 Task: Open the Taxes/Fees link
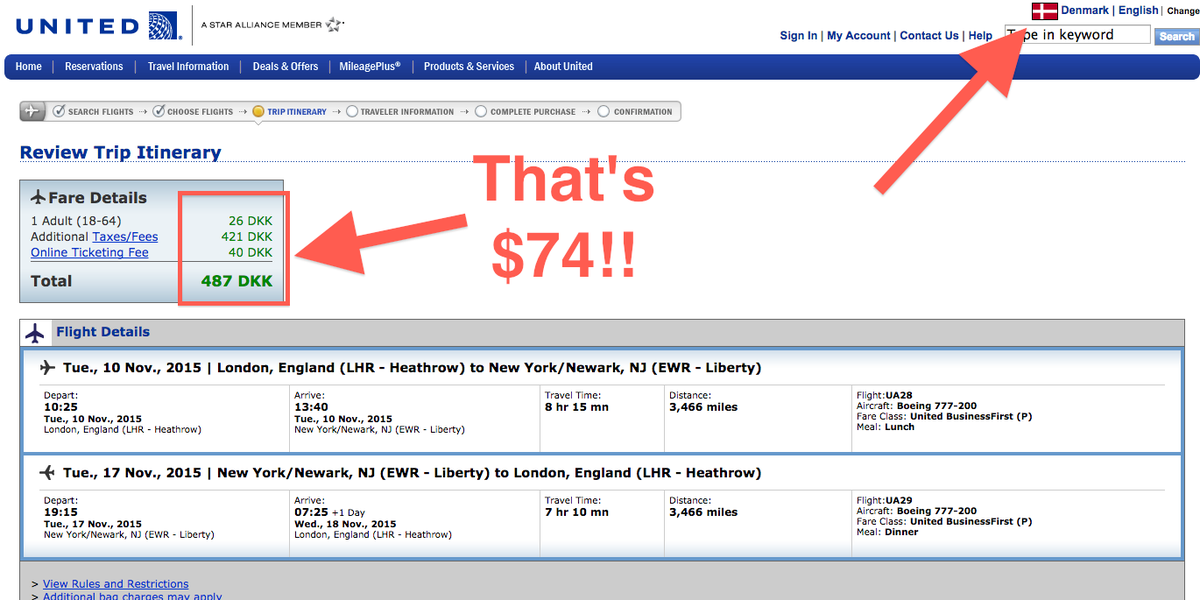click(125, 237)
